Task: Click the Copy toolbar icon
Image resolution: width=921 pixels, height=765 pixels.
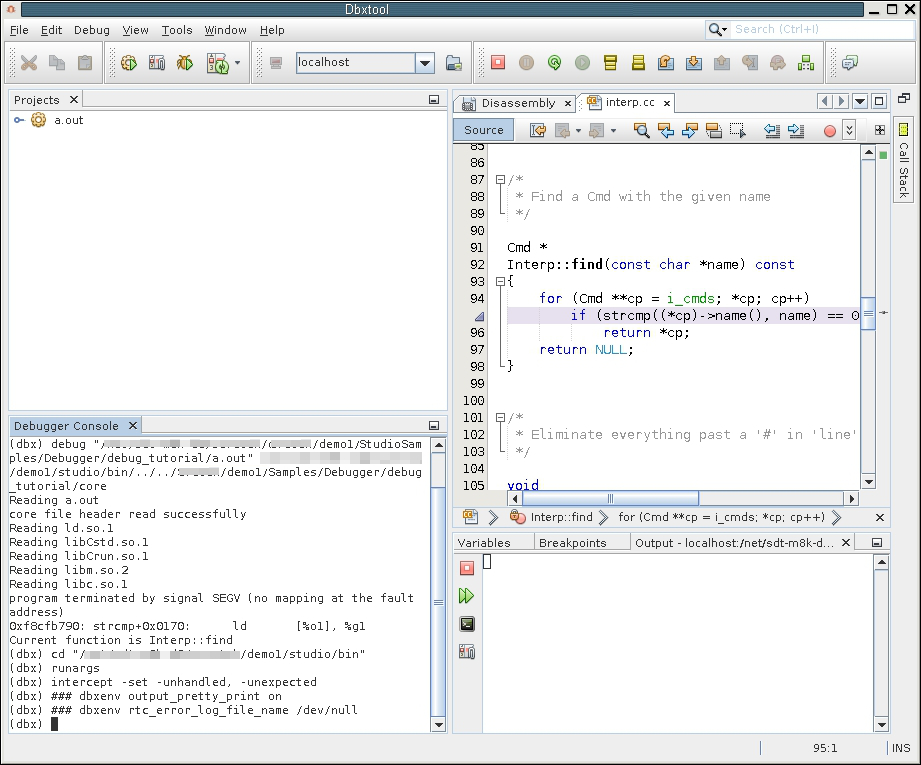Action: point(57,62)
